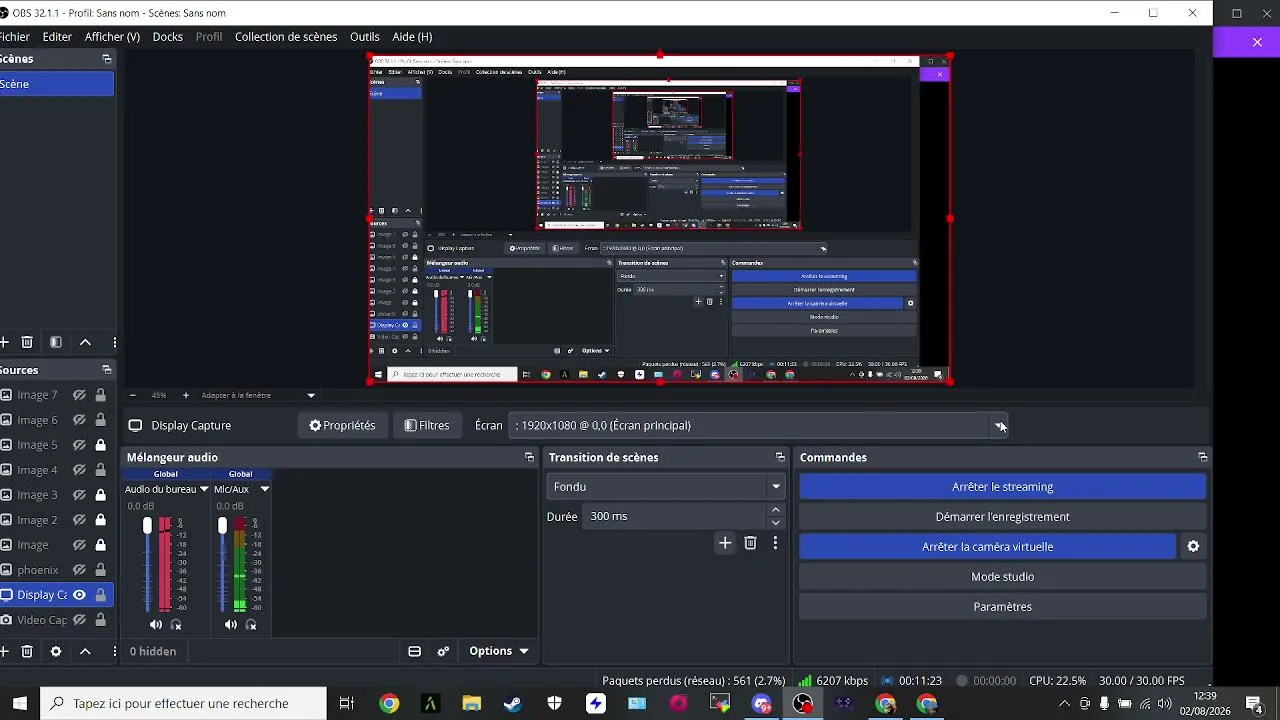
Task: Show the phoenix source
Action: click(79, 570)
